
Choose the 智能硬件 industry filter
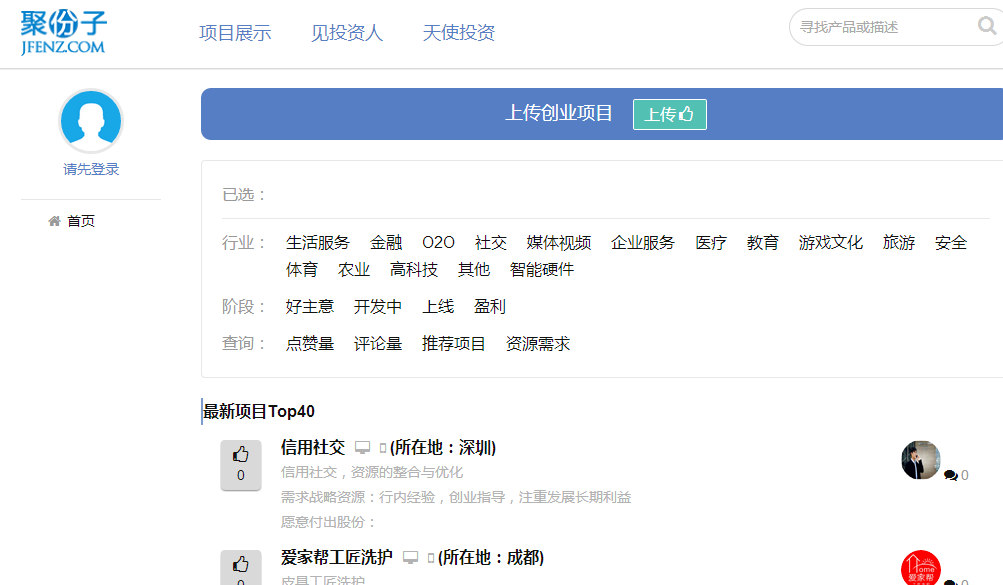click(542, 270)
